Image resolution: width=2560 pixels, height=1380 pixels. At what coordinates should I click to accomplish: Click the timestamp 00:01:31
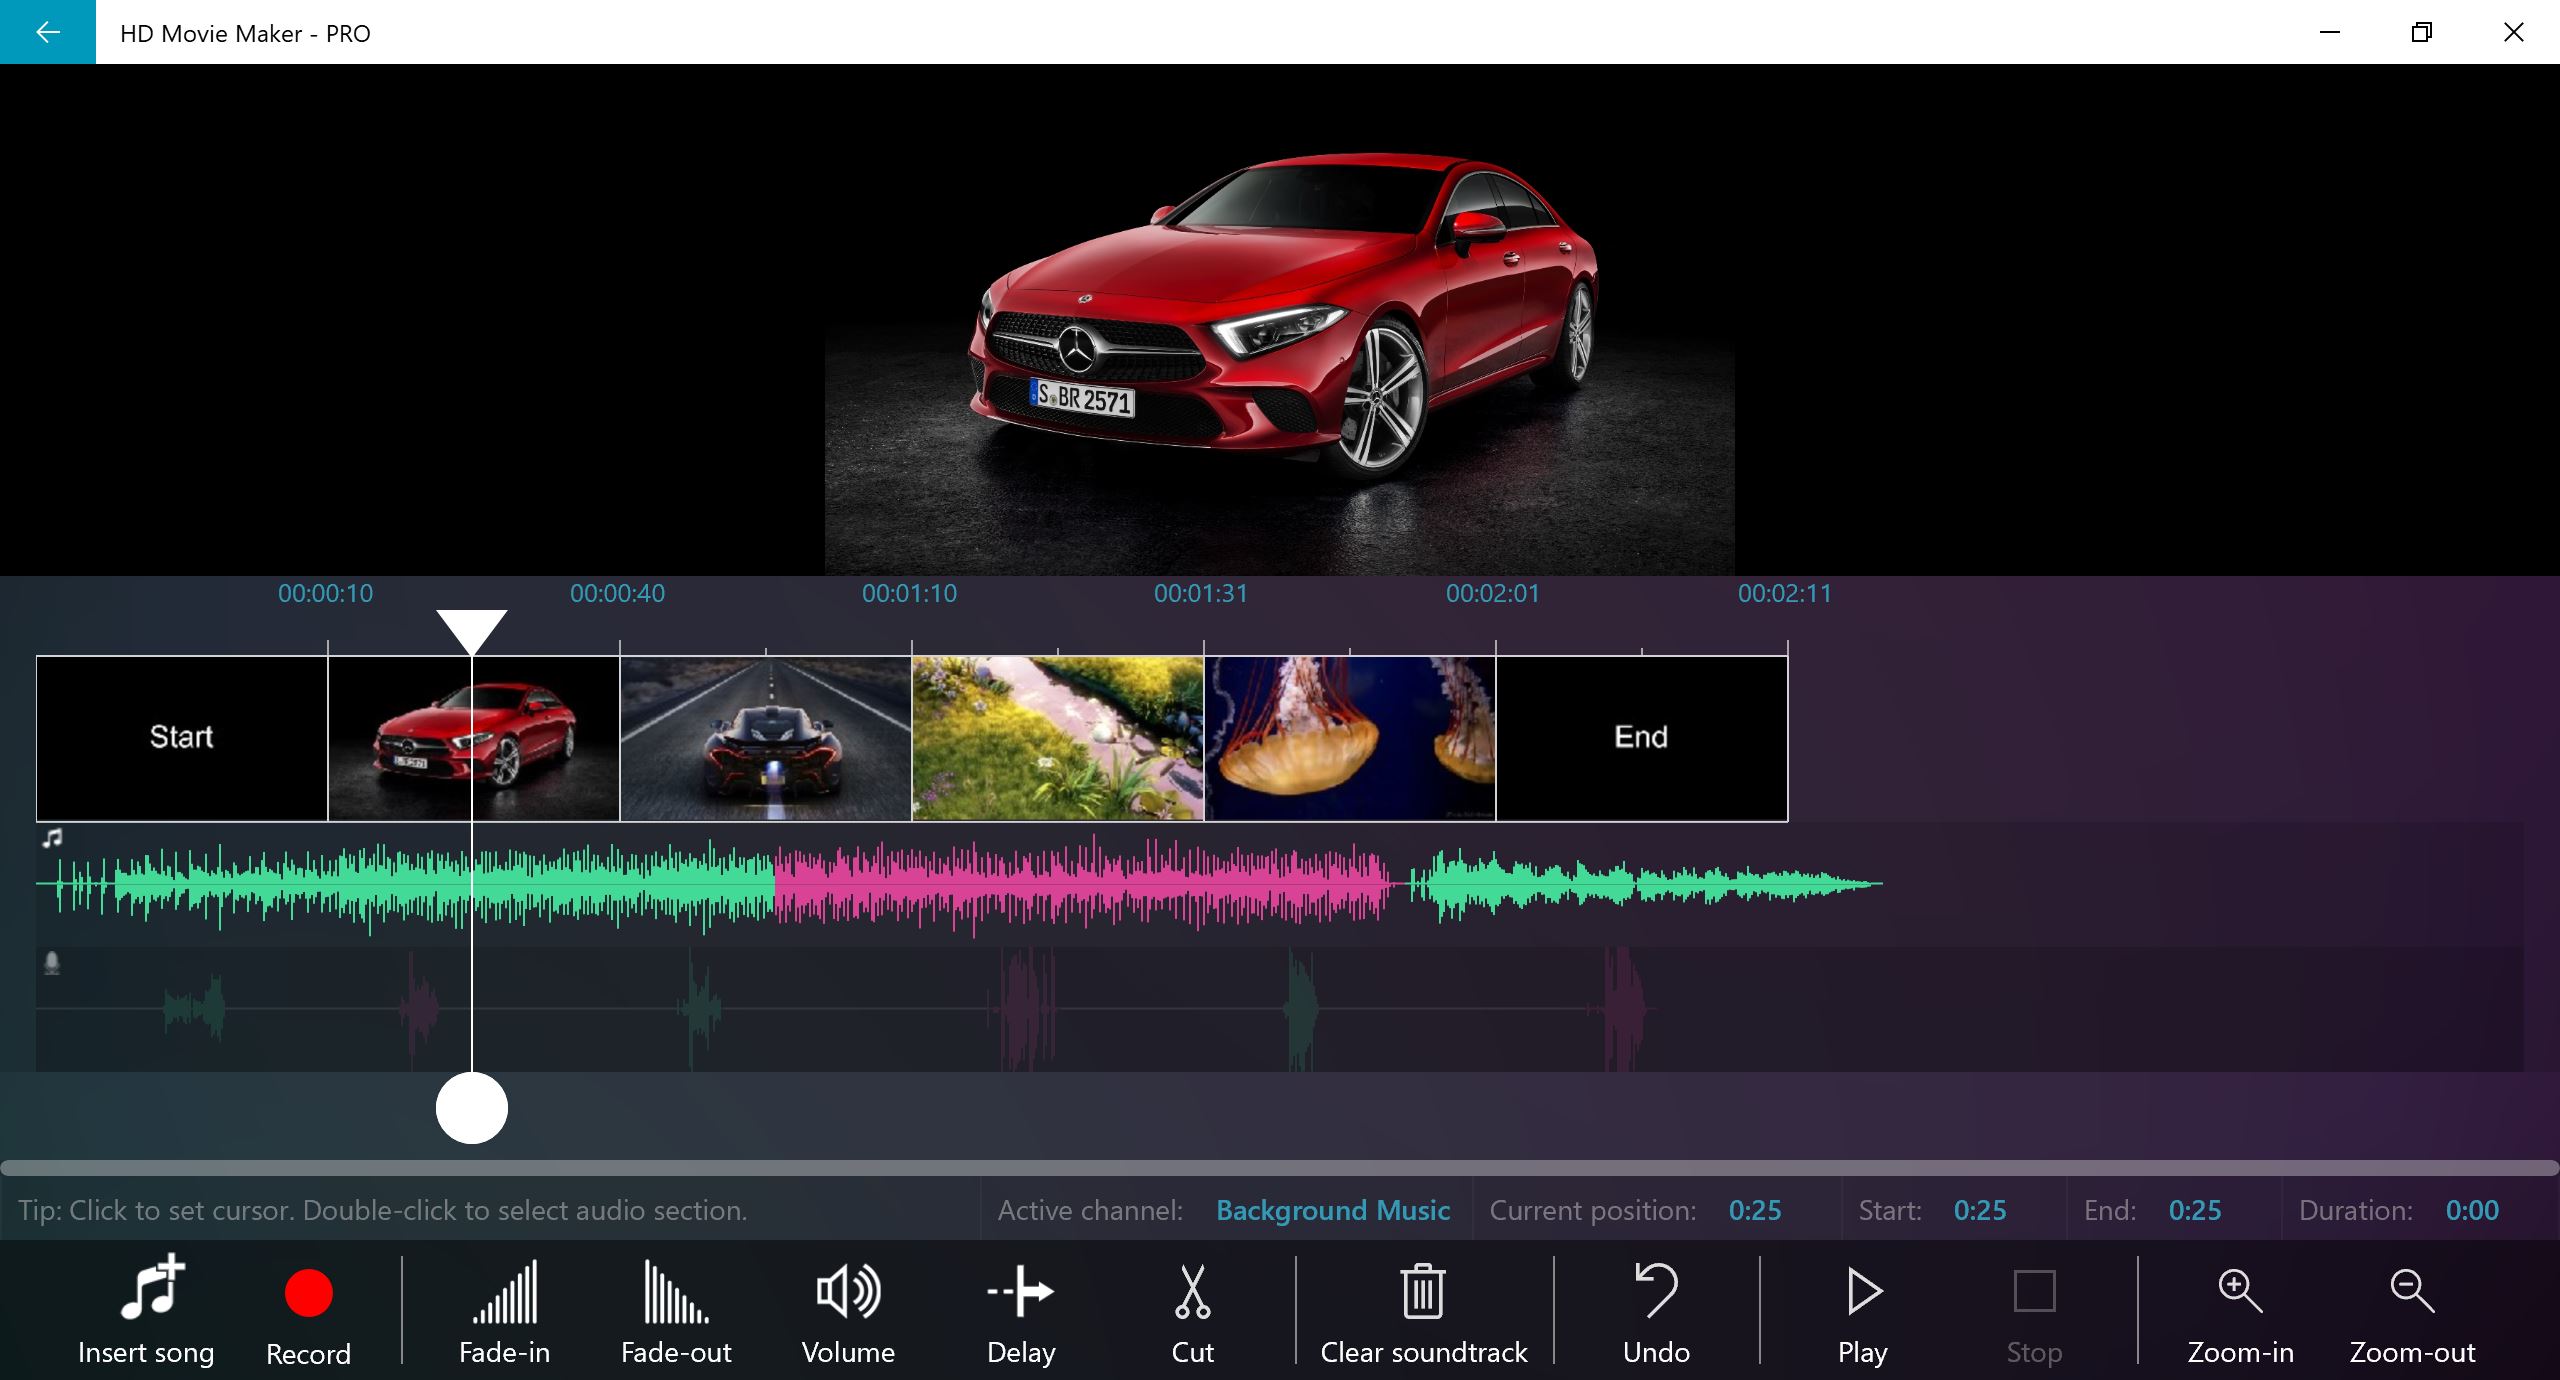pyautogui.click(x=1201, y=593)
